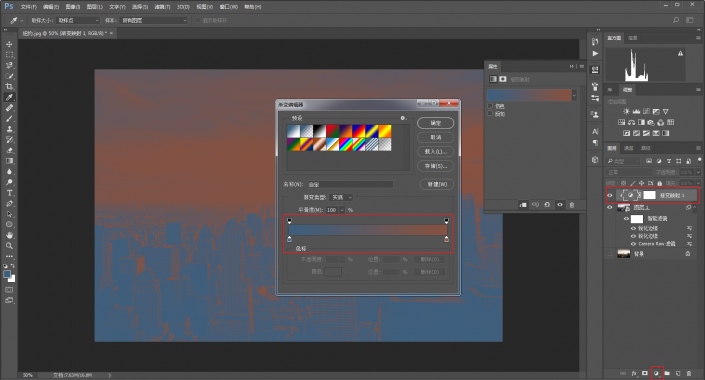
Task: Click the 新建(W) New button
Action: coord(437,184)
